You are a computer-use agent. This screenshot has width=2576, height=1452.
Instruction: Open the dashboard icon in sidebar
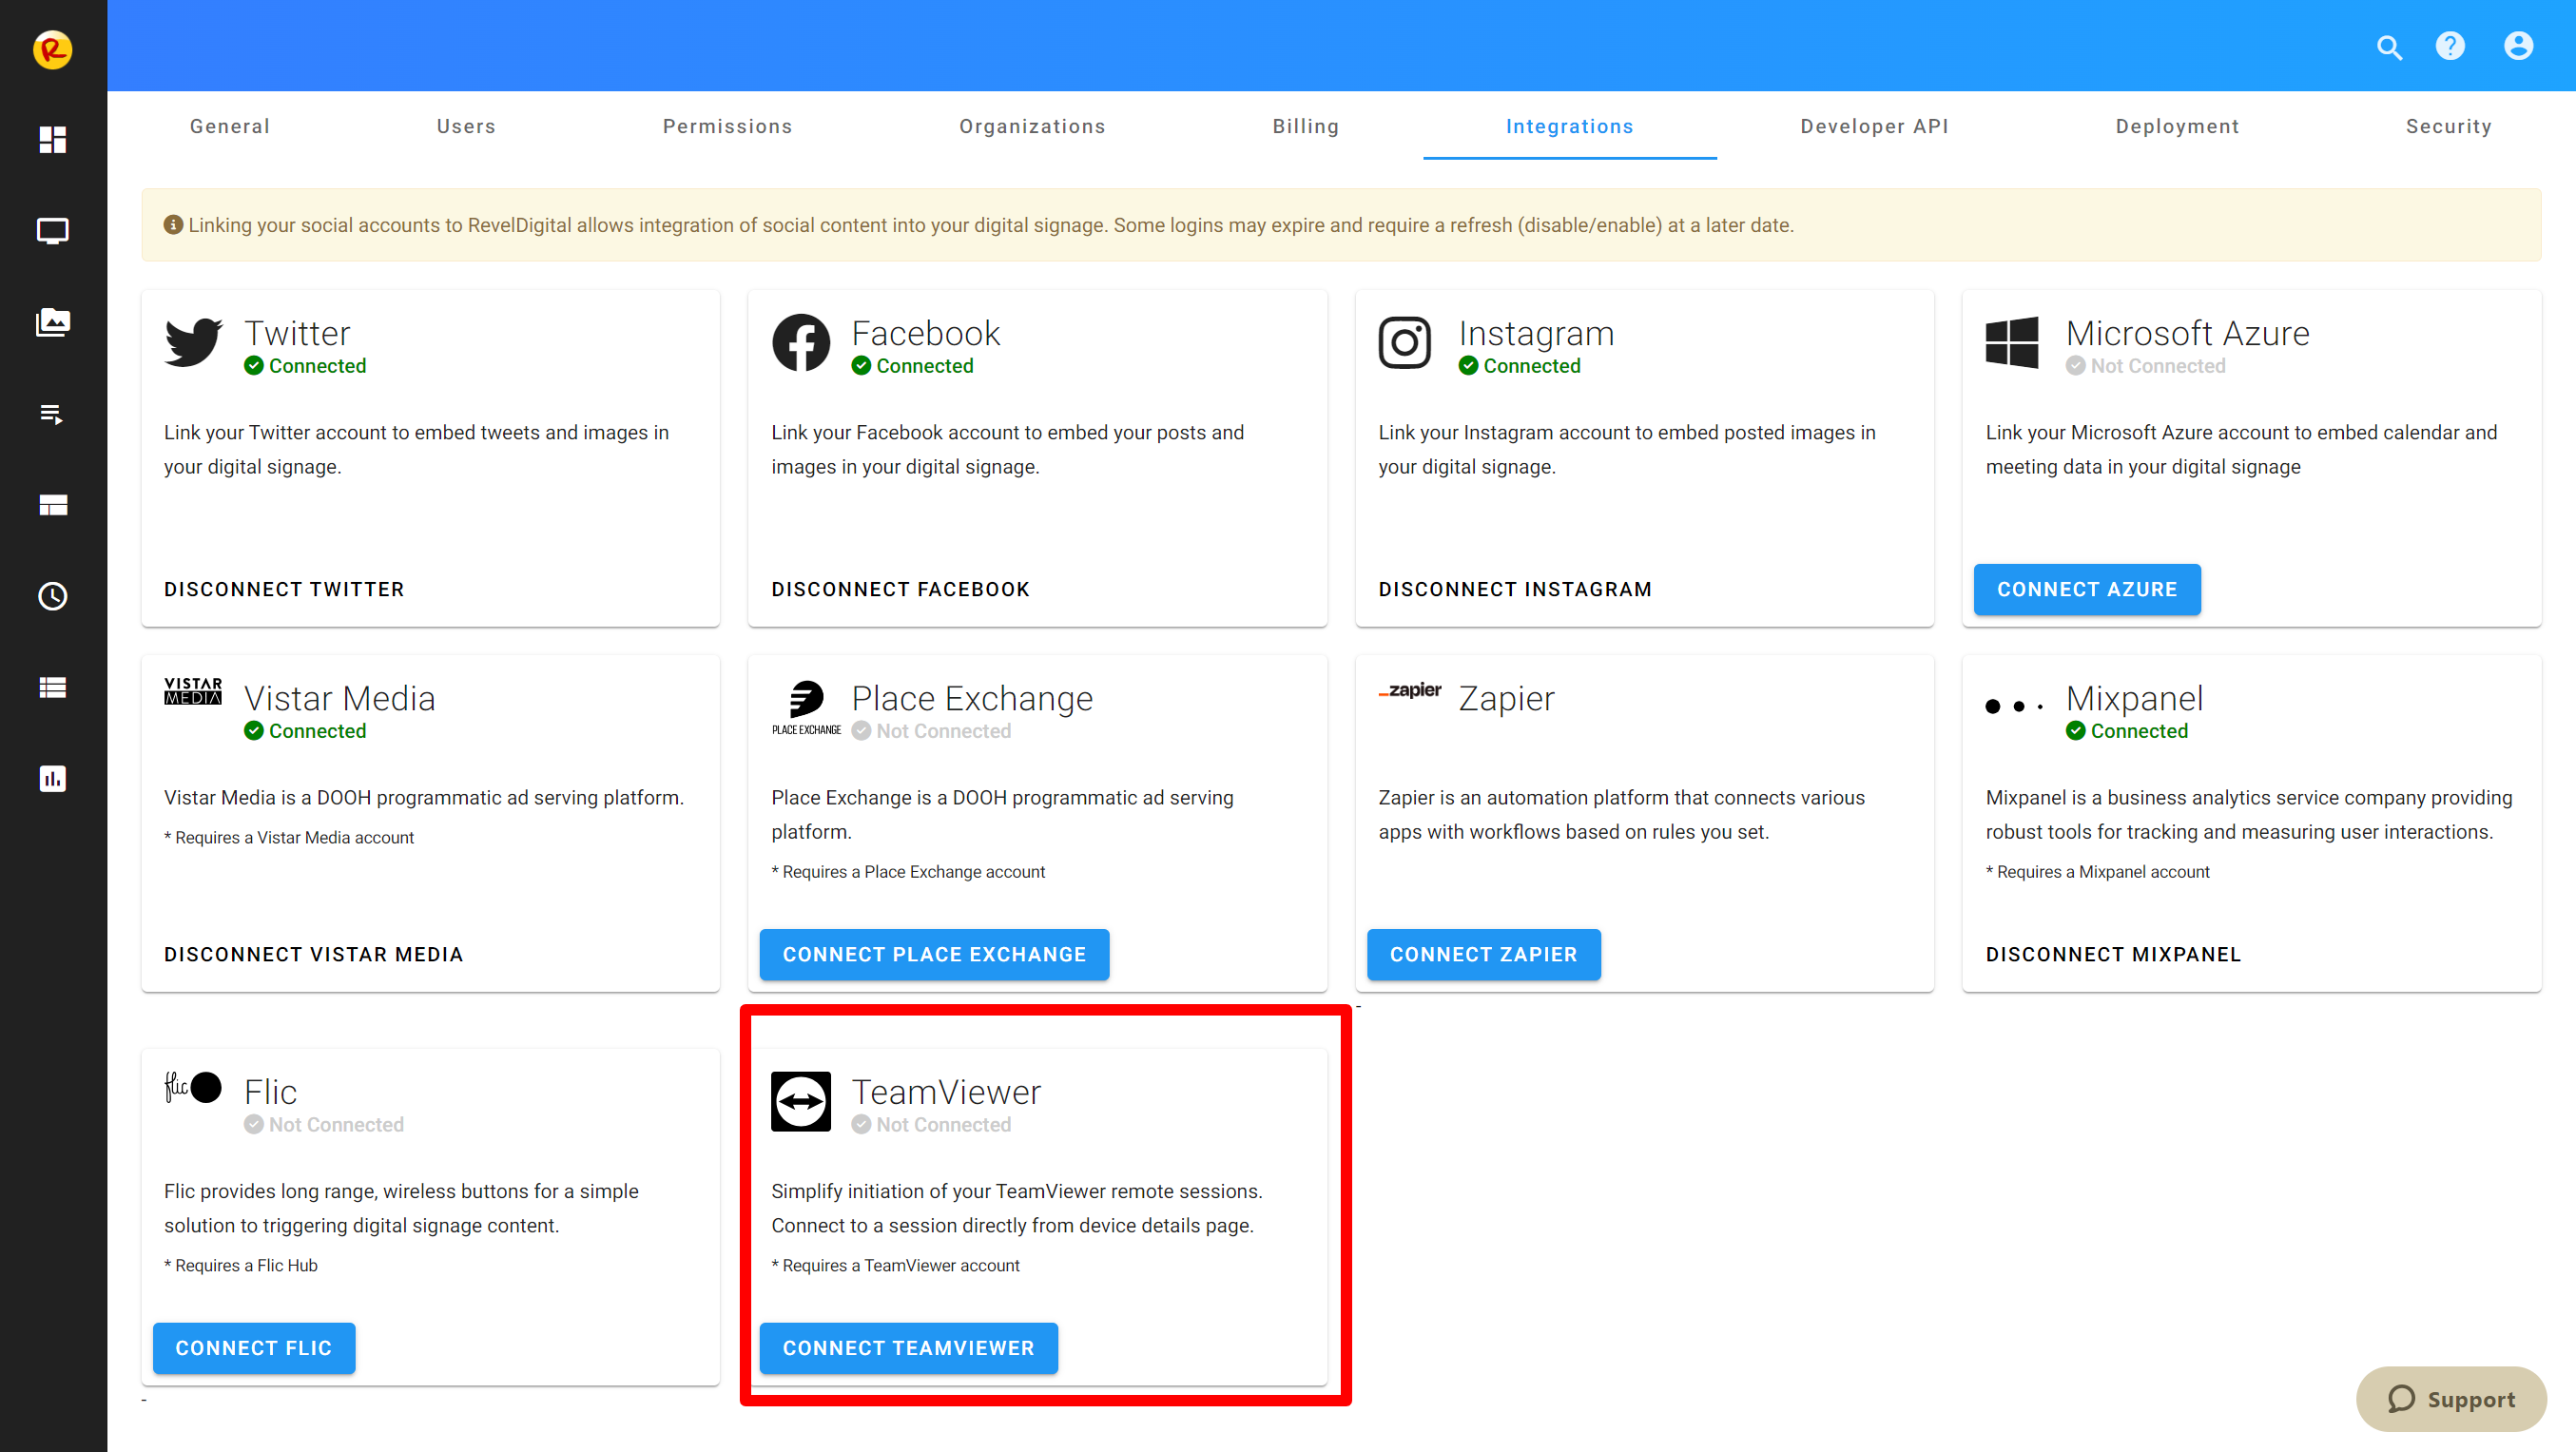[x=52, y=140]
